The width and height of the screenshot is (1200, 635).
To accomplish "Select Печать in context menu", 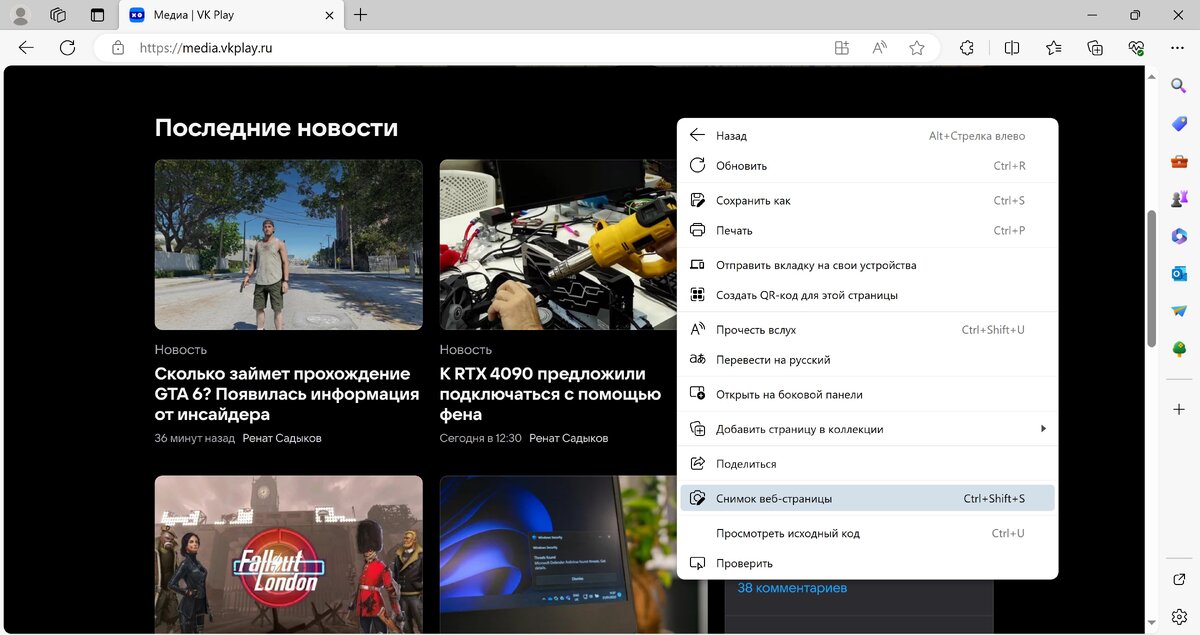I will click(x=867, y=231).
